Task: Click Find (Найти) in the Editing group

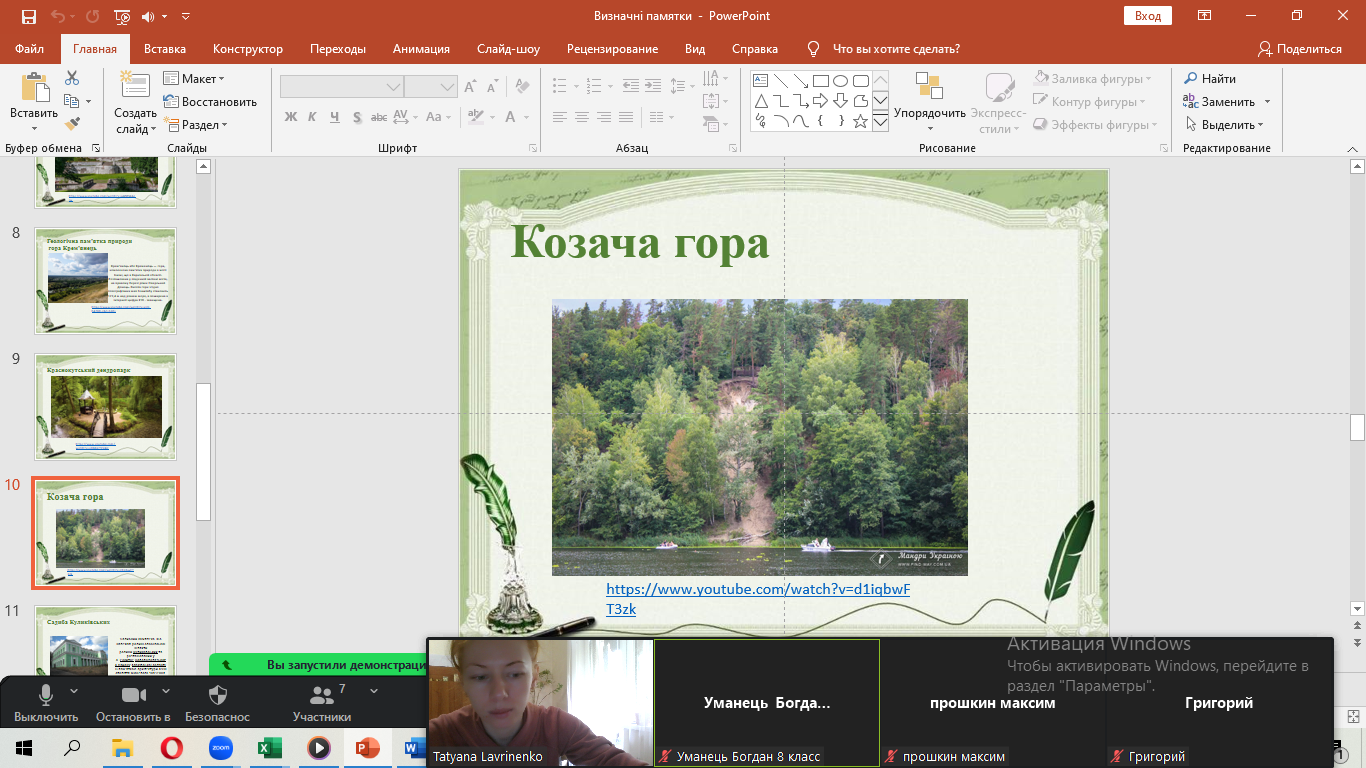Action: click(x=1210, y=78)
